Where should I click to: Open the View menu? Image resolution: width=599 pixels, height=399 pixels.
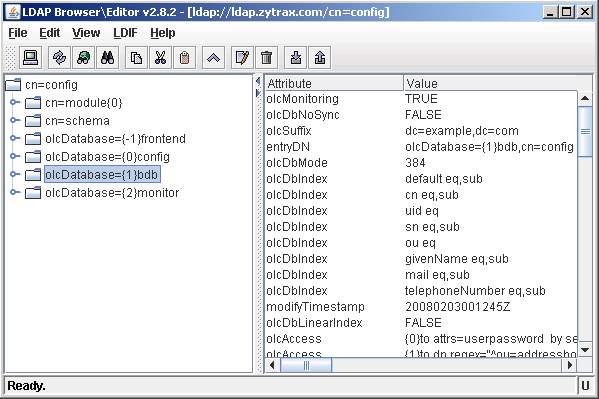point(86,33)
